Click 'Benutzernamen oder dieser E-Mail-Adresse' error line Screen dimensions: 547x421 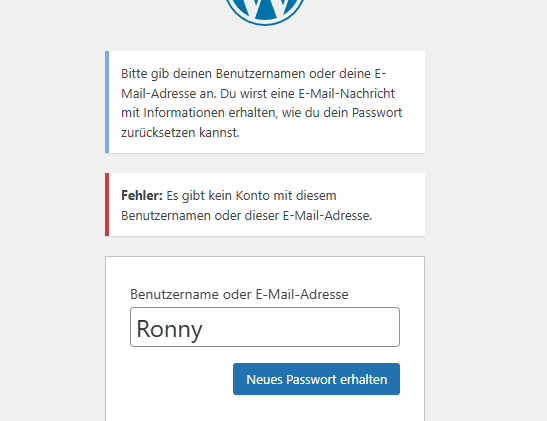point(247,216)
